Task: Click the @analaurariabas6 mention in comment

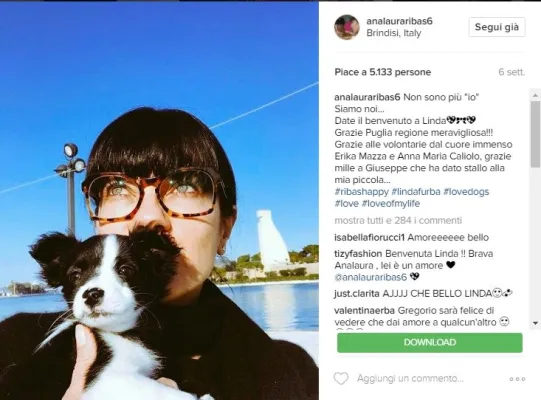Action: (371, 277)
